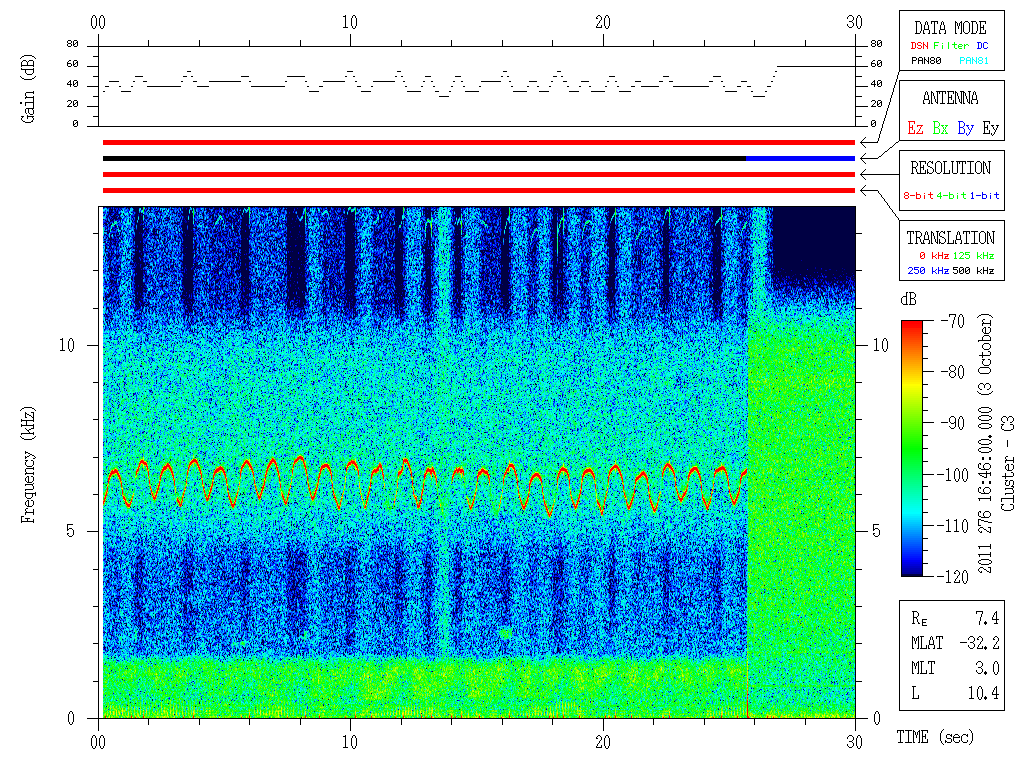Click the green 125 kHz translation label
Viewport: 1024px width, 768px height.
(973, 255)
